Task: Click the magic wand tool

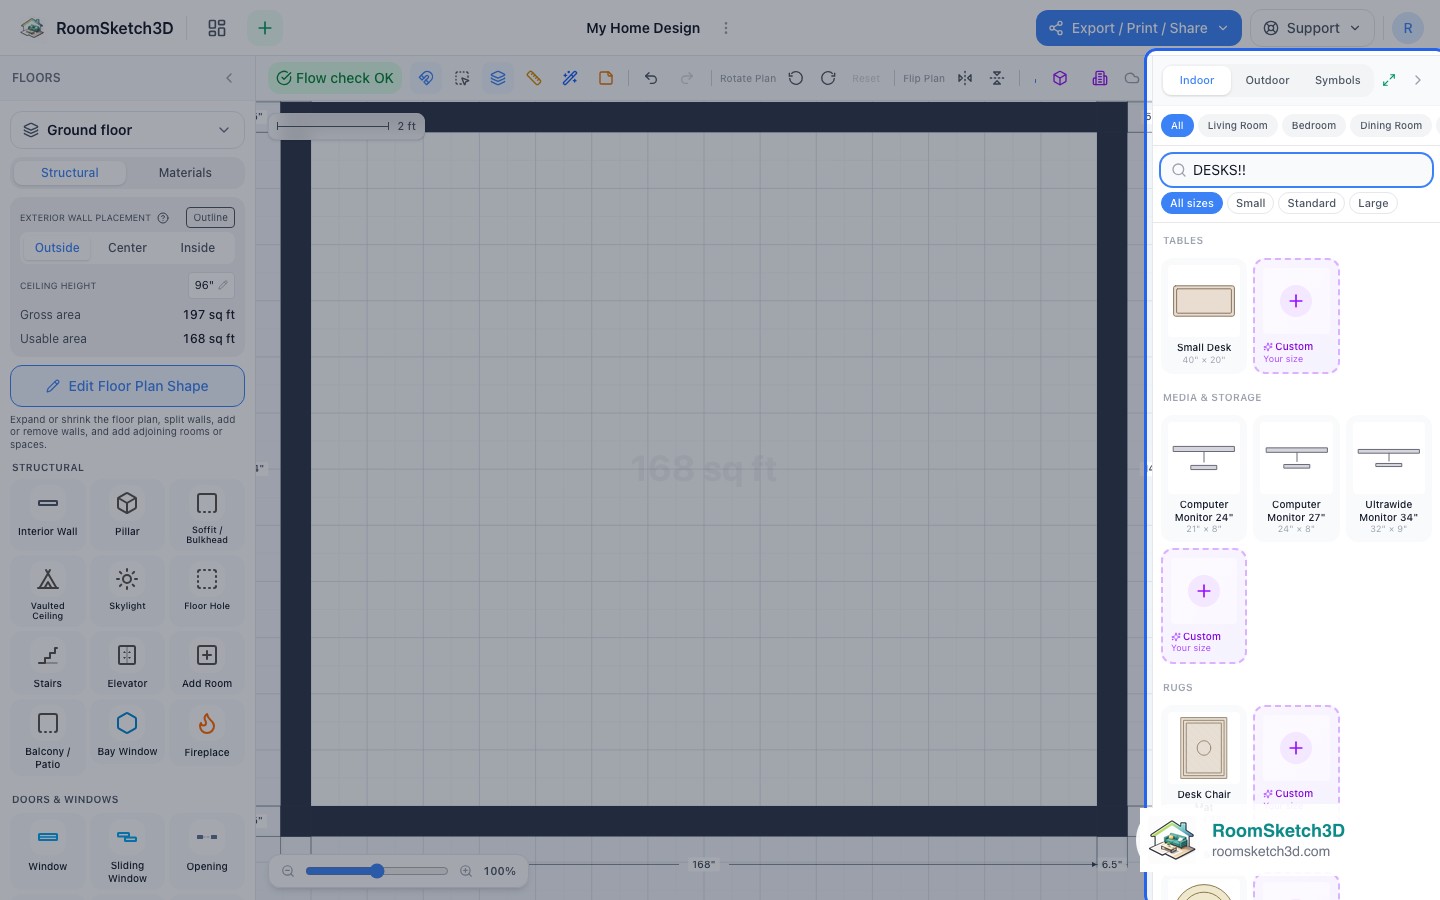Action: point(570,78)
